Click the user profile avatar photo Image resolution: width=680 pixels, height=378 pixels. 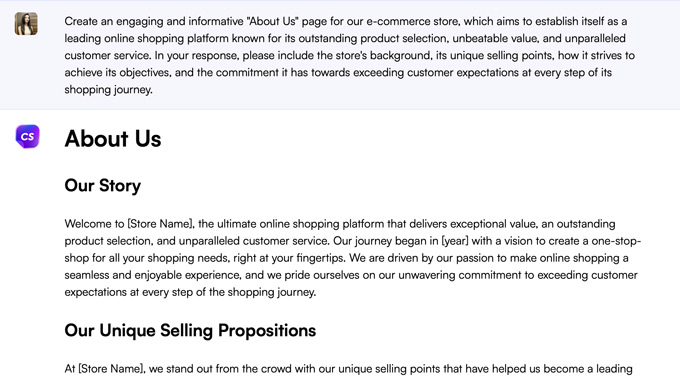pos(26,23)
